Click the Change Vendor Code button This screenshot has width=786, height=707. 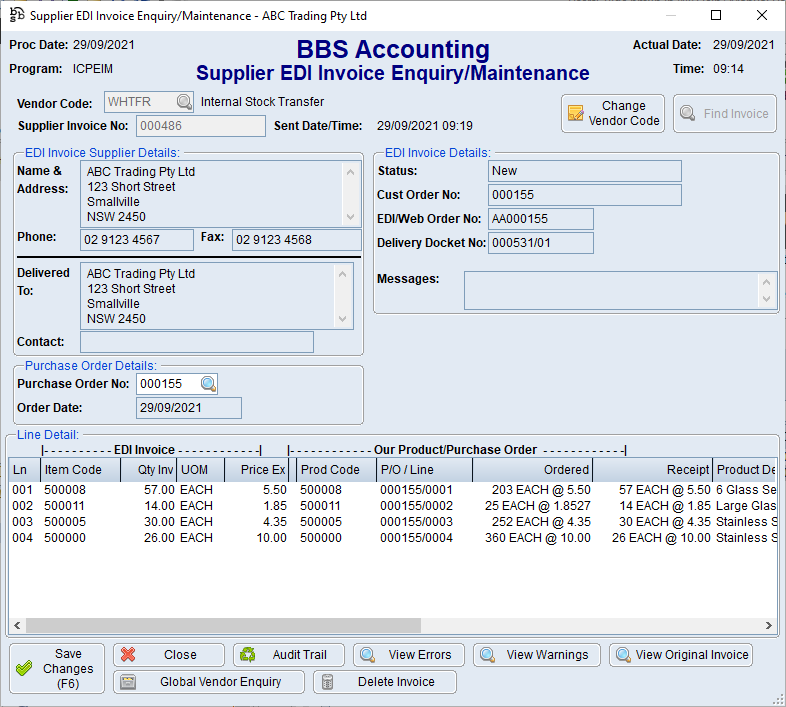tap(613, 114)
